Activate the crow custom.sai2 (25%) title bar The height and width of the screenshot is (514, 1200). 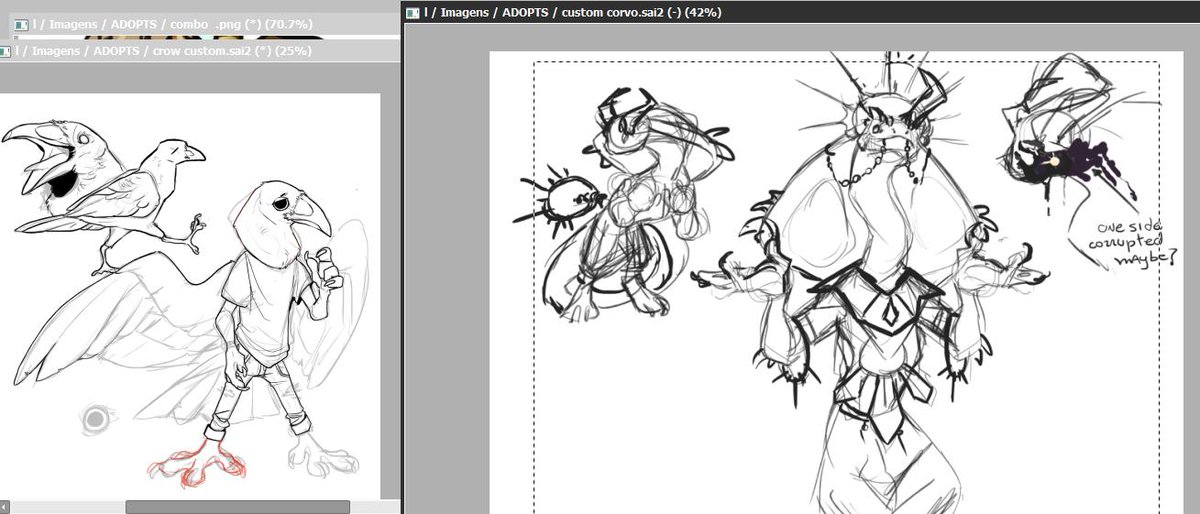tap(200, 50)
